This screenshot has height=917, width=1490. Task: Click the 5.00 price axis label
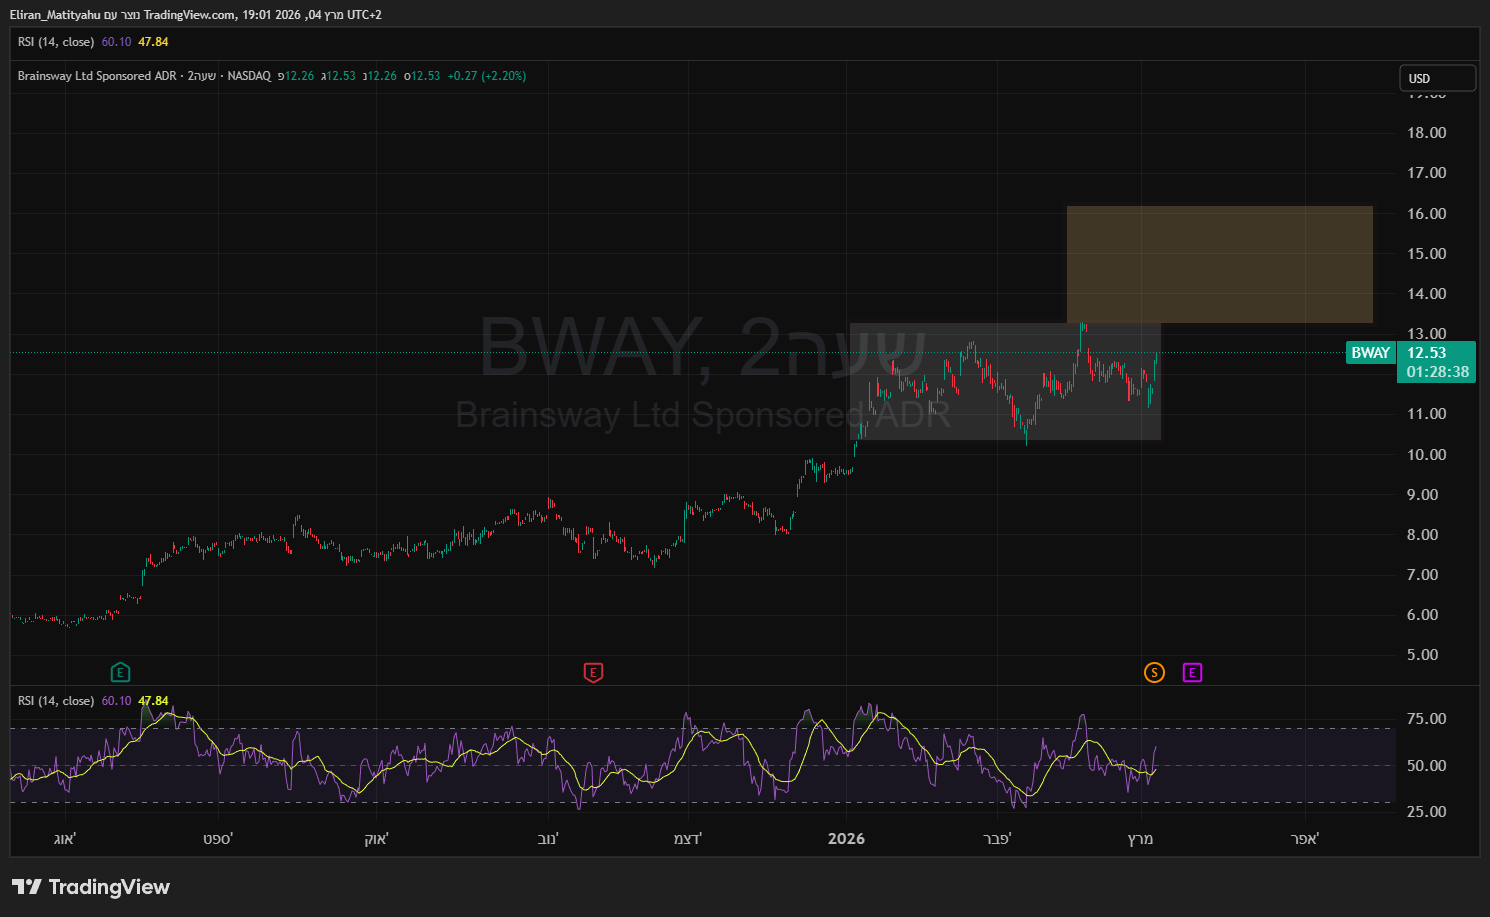(x=1423, y=655)
